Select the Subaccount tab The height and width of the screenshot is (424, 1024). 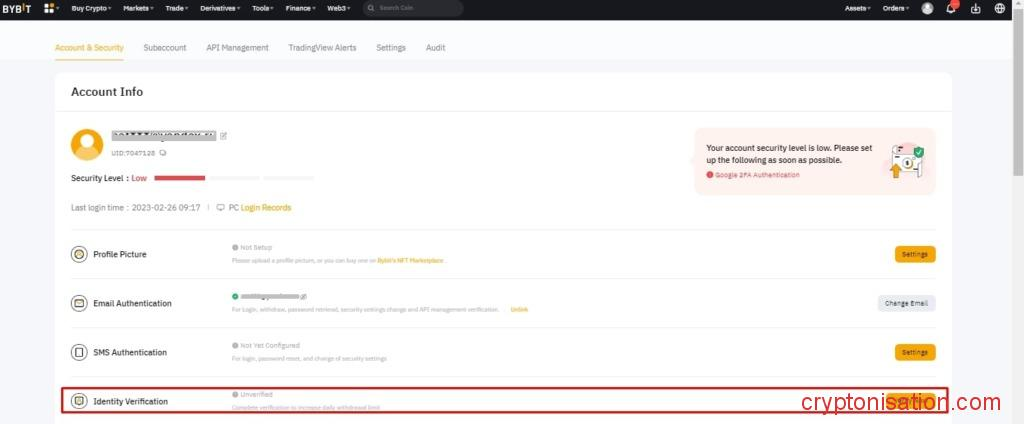pos(165,47)
